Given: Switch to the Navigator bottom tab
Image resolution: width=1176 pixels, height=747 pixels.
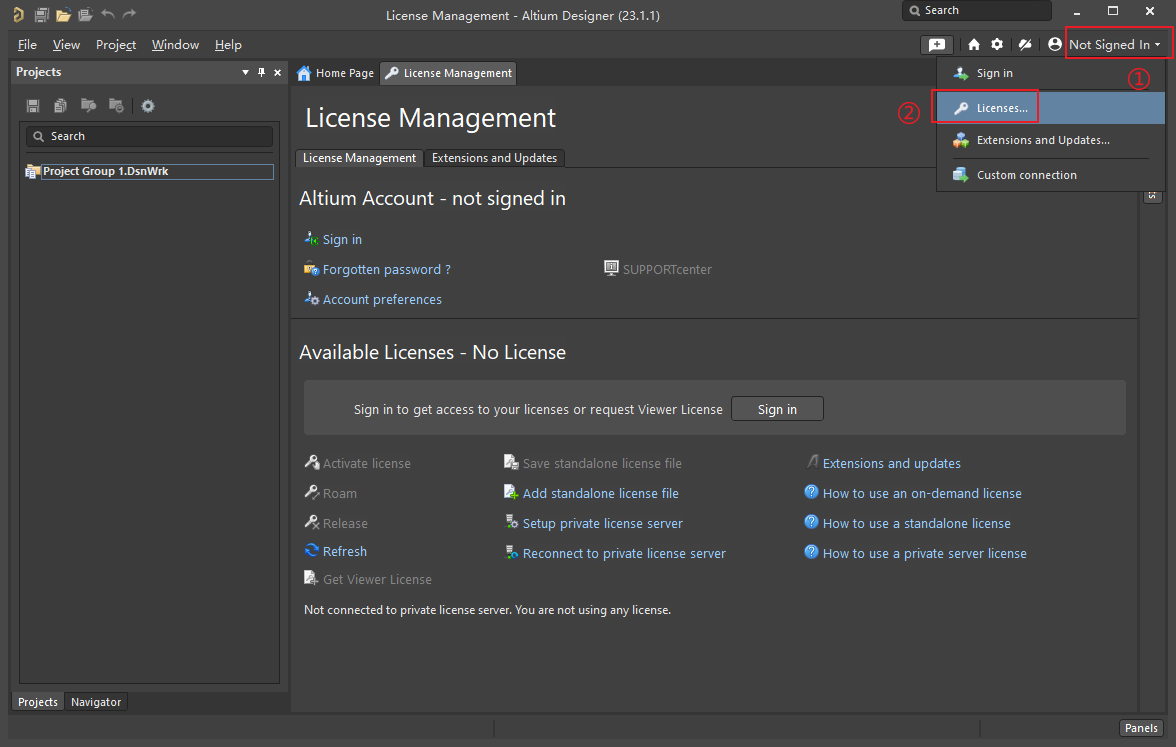Looking at the screenshot, I should (x=96, y=702).
